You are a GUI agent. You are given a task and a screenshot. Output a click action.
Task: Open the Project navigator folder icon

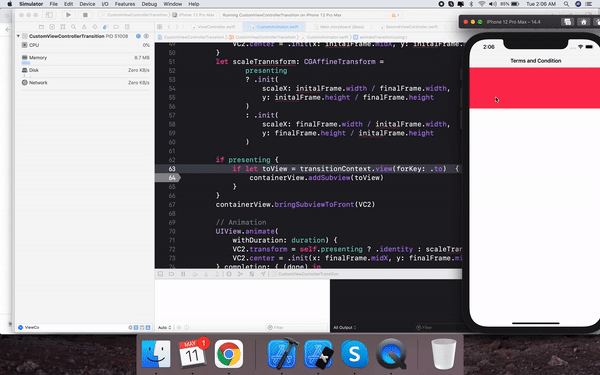[41, 27]
